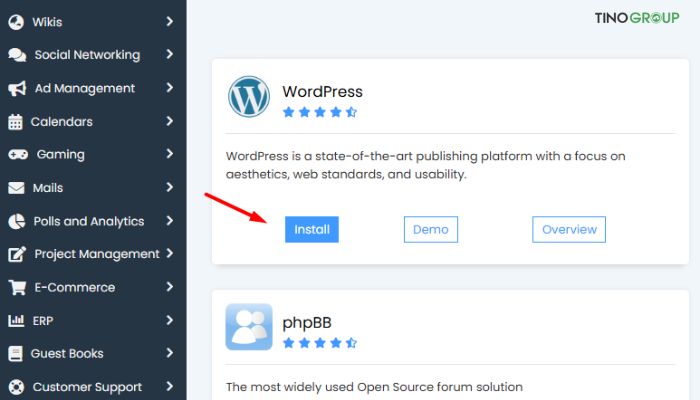The height and width of the screenshot is (400, 700).
Task: Click the Project Management edit icon
Action: (x=17, y=254)
